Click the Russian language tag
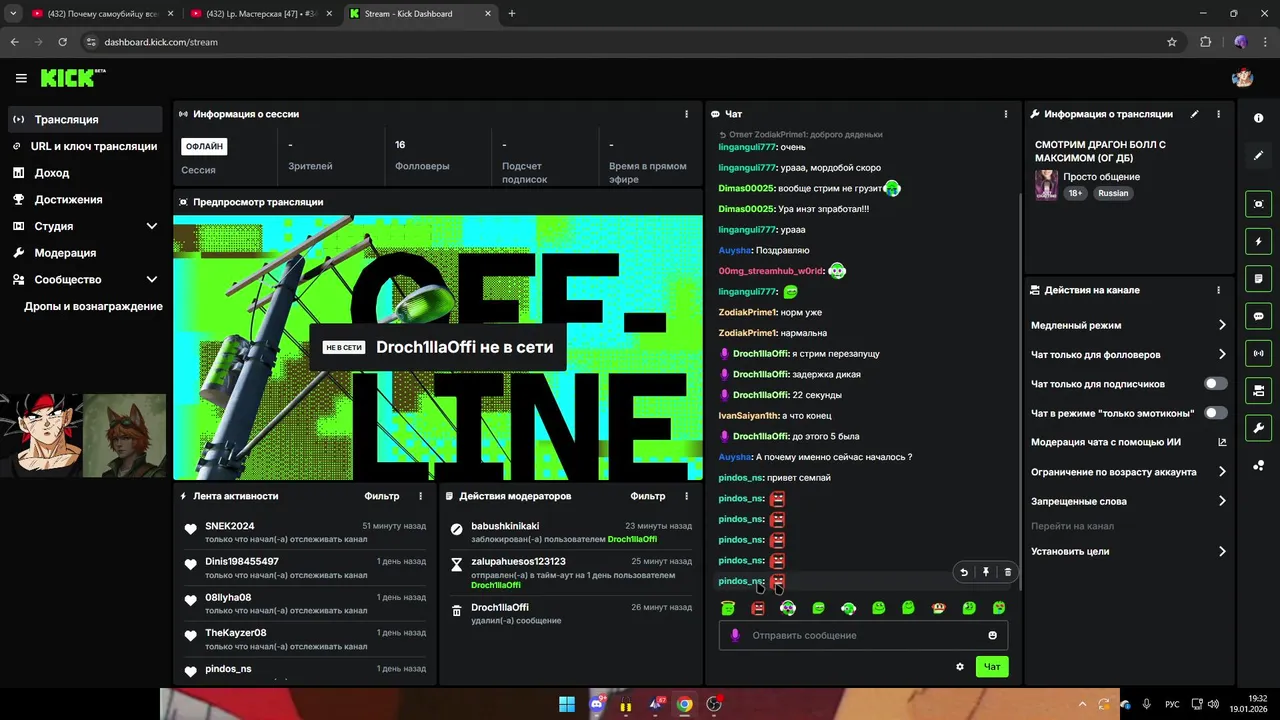This screenshot has width=1280, height=720. coord(1113,193)
